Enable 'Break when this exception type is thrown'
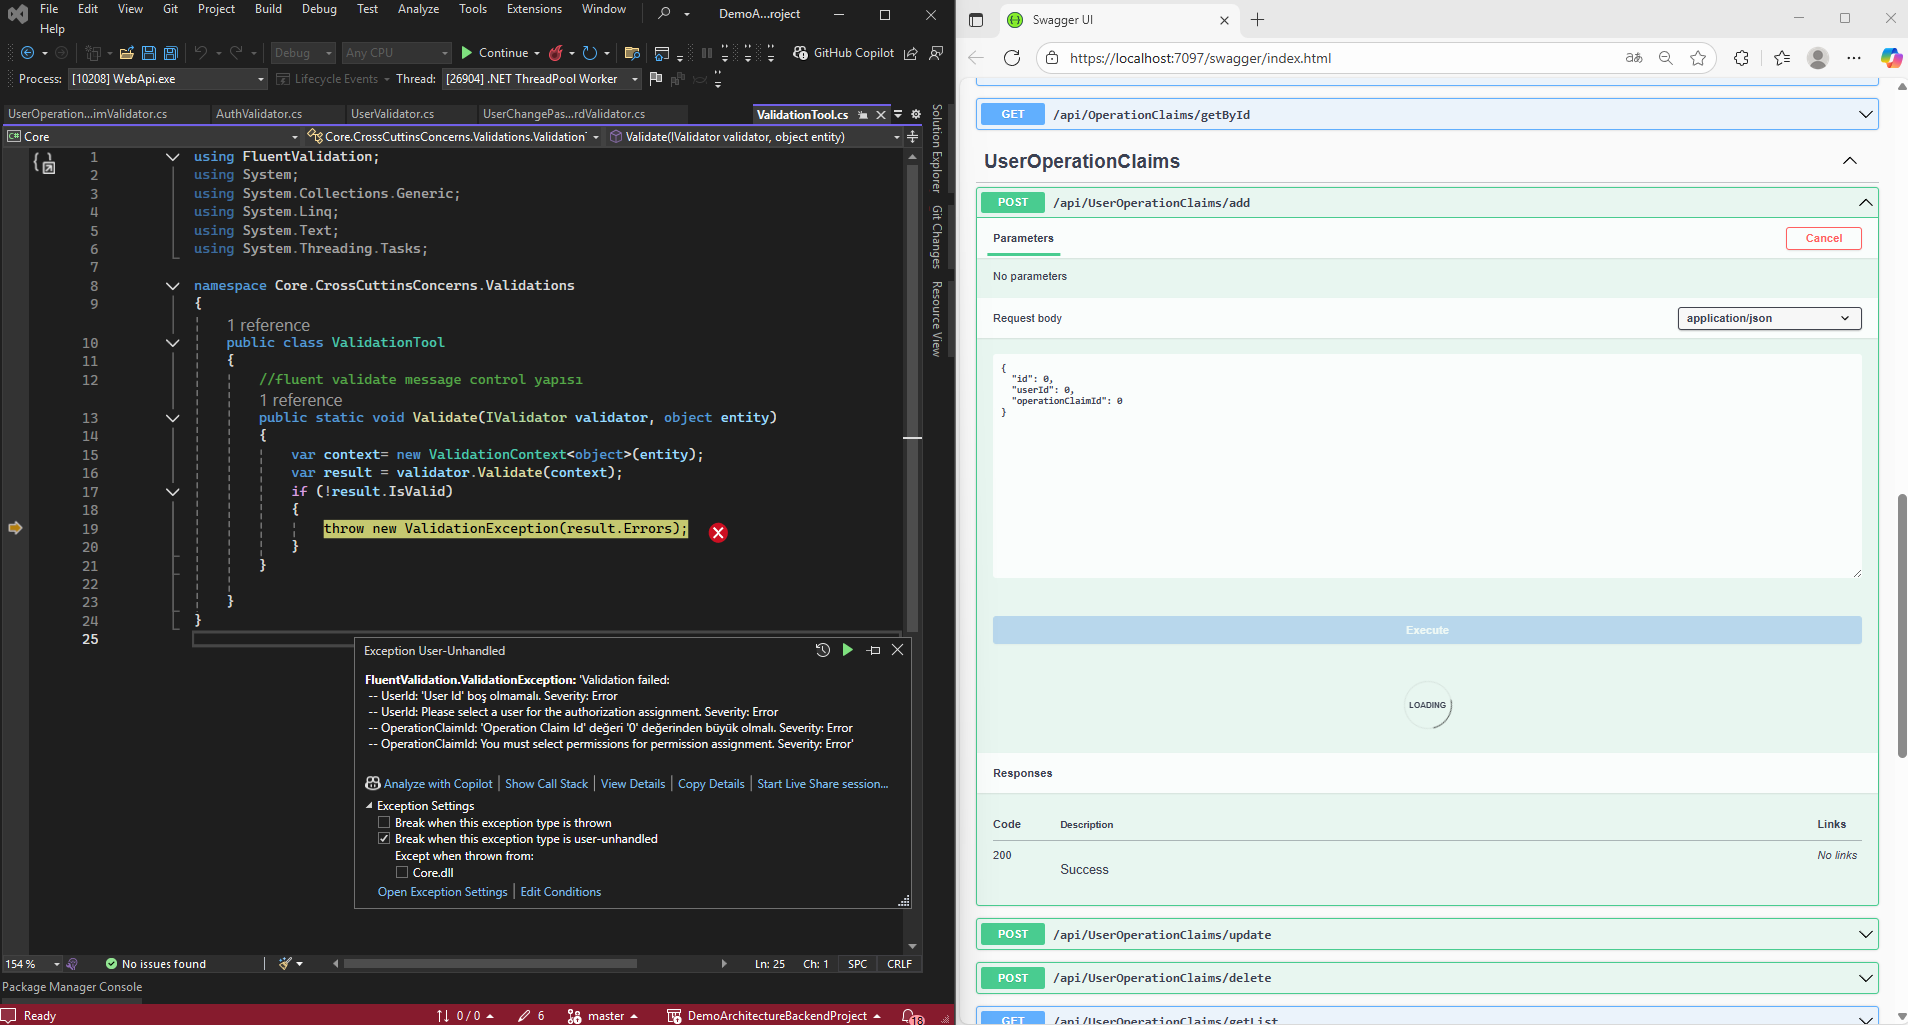 [384, 823]
